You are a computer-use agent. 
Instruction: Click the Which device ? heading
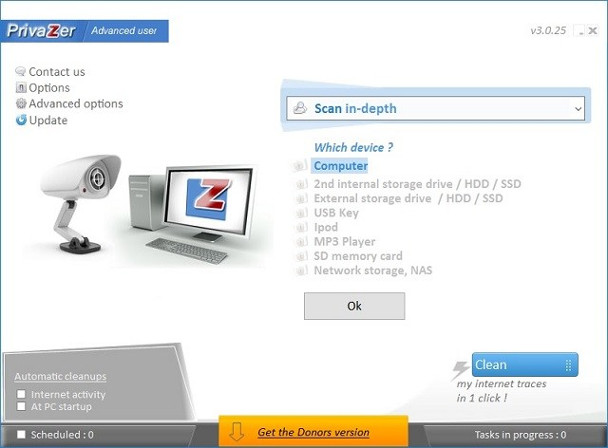coord(353,147)
